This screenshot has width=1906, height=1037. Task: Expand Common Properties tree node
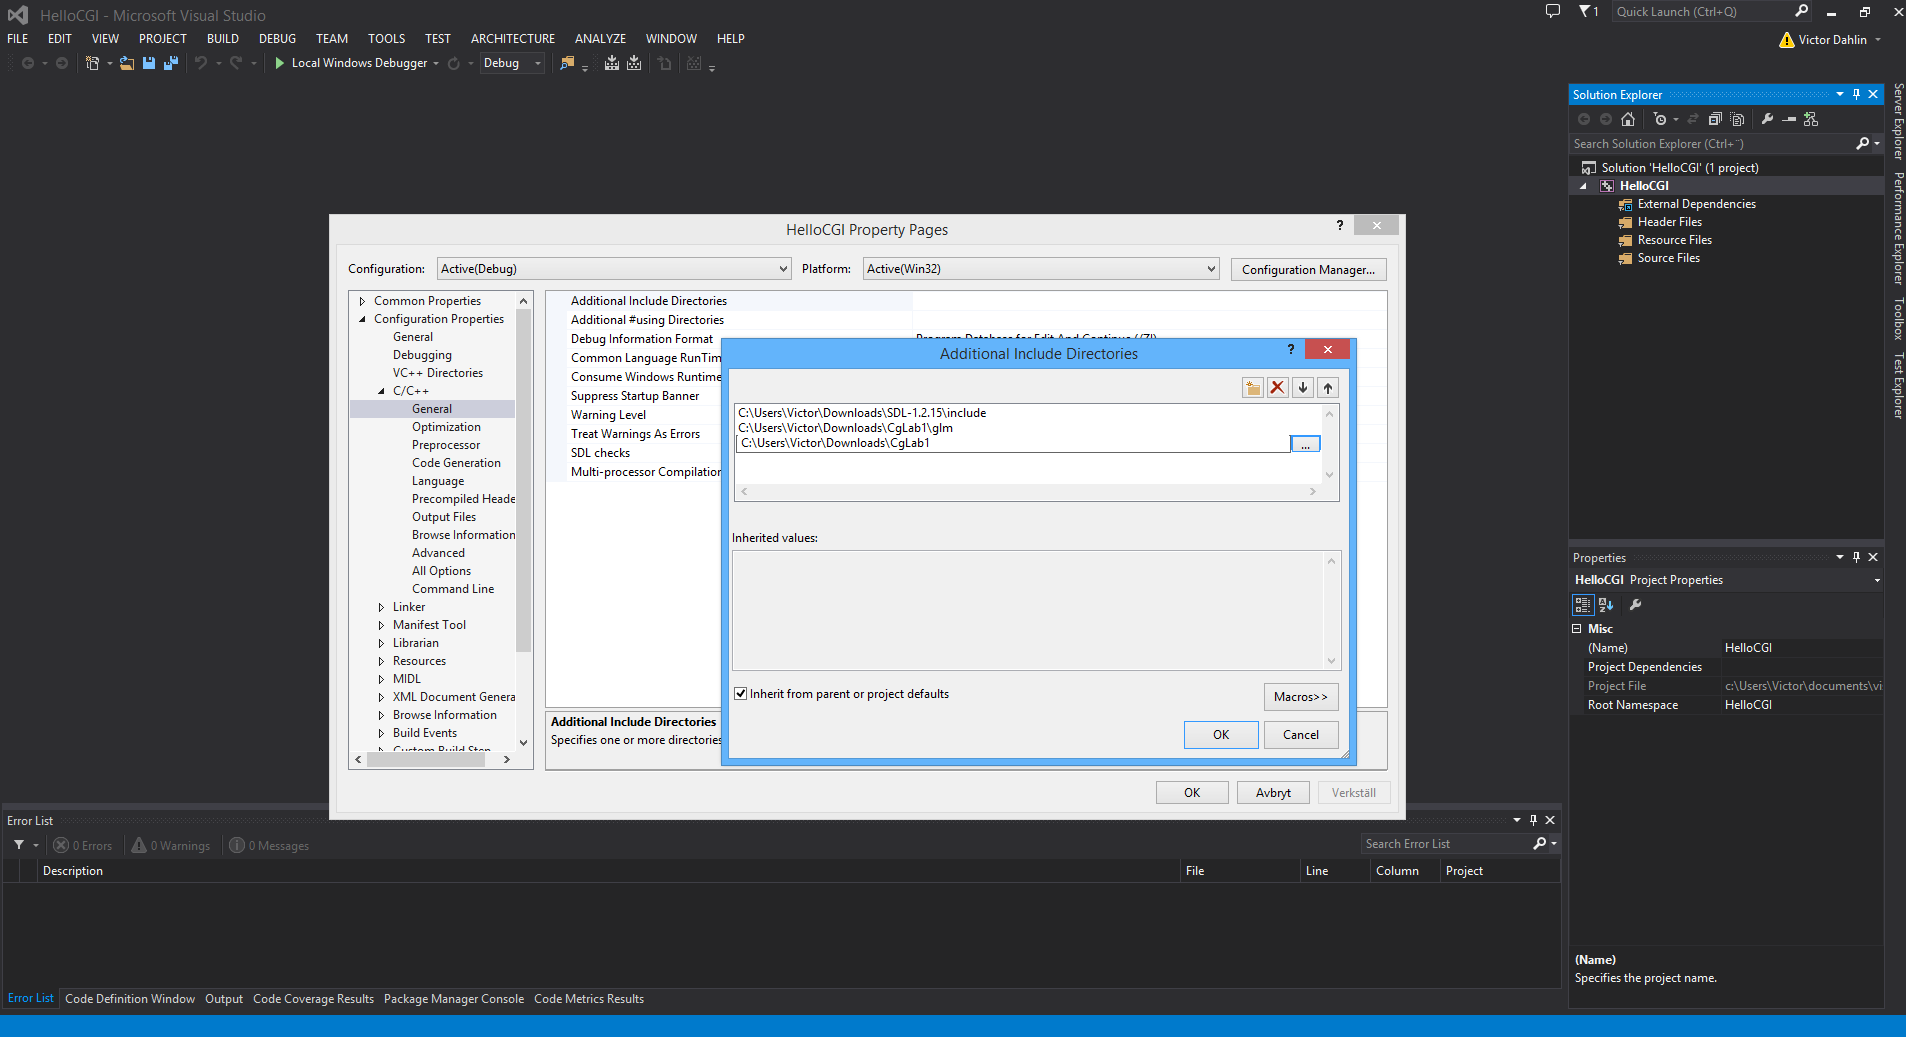pos(362,301)
